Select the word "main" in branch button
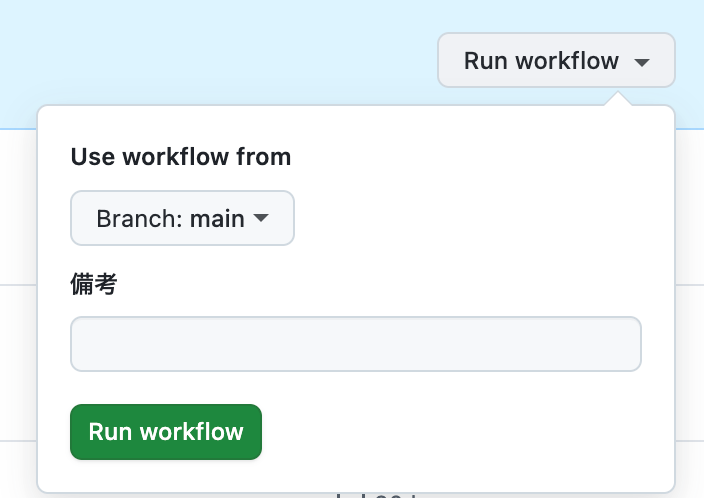 pyautogui.click(x=217, y=219)
